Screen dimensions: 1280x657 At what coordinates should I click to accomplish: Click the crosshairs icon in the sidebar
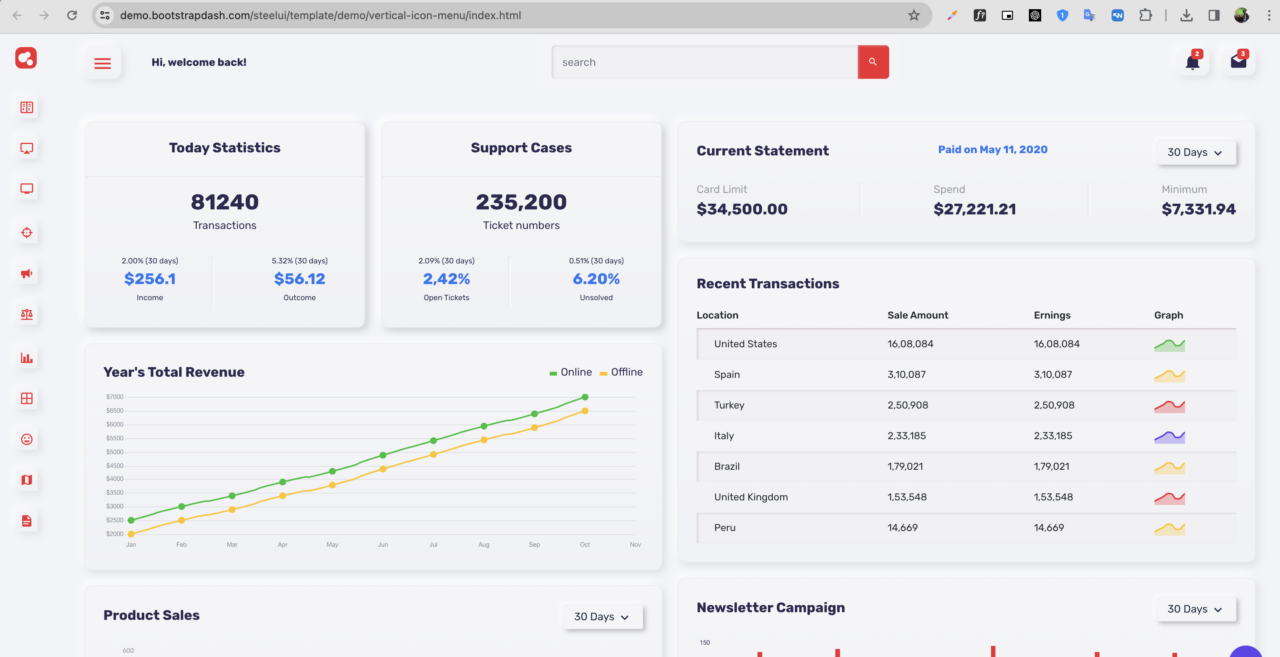pos(27,232)
